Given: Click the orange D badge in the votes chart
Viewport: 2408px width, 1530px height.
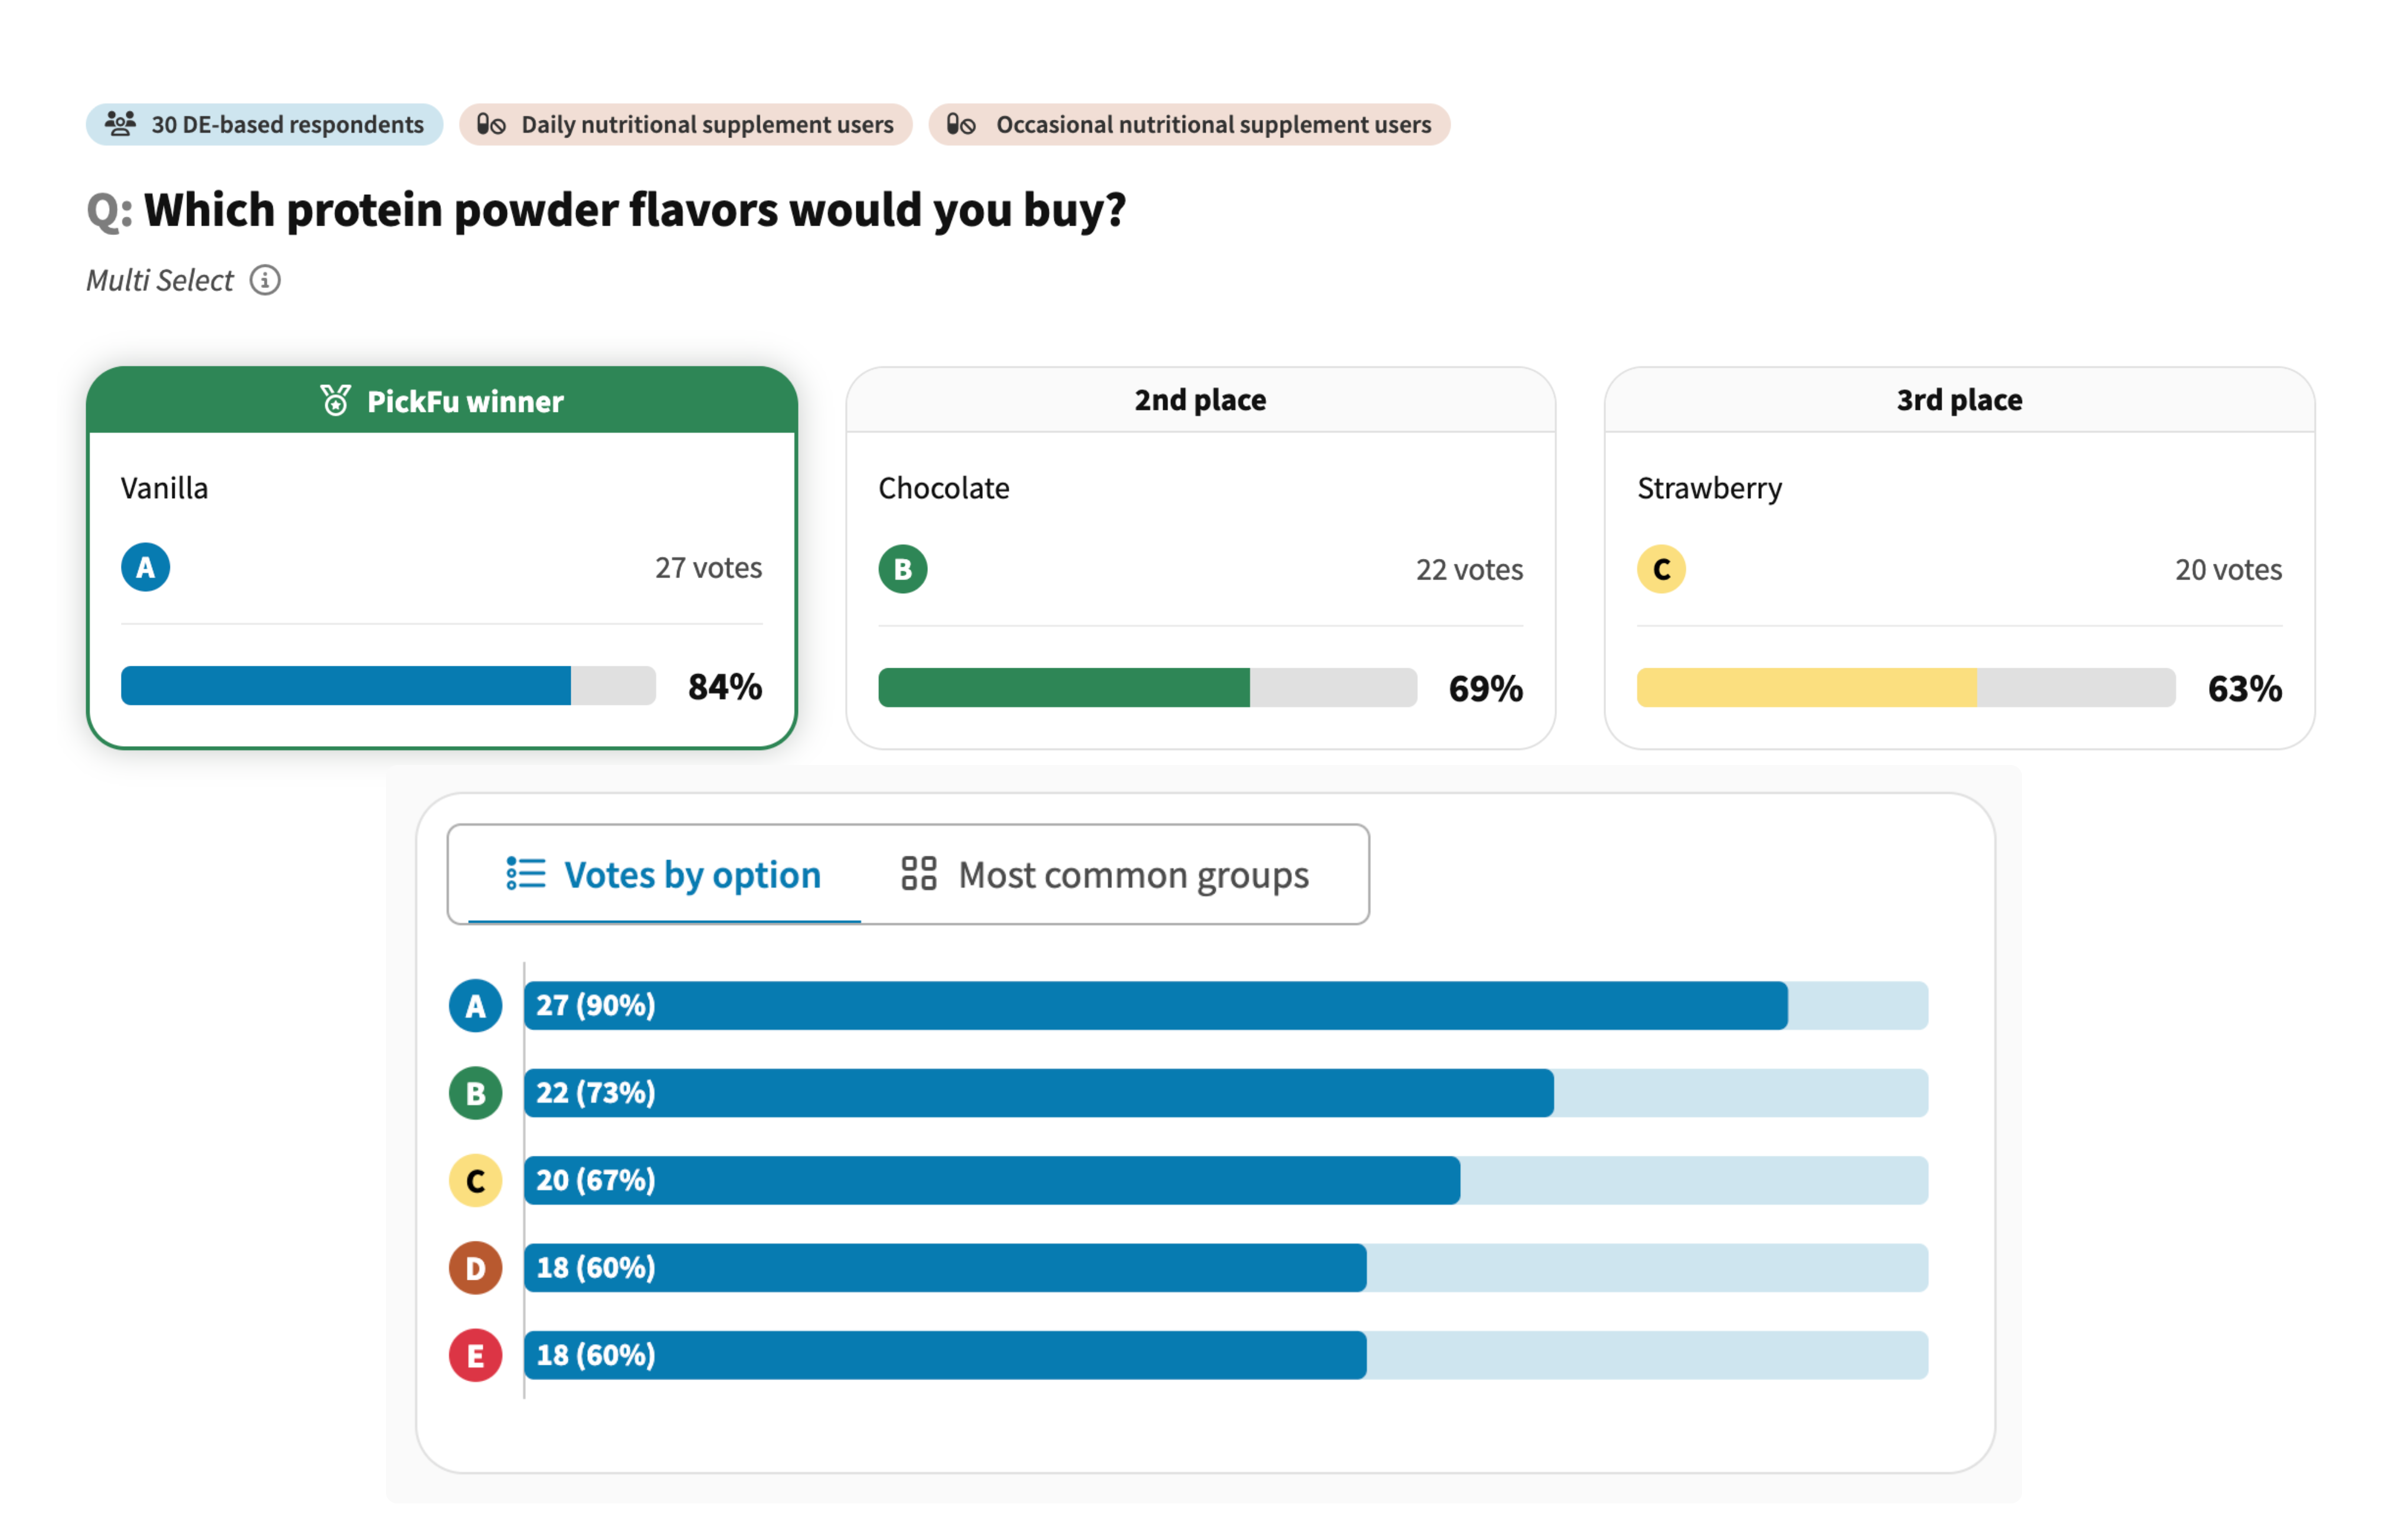Looking at the screenshot, I should point(475,1268).
